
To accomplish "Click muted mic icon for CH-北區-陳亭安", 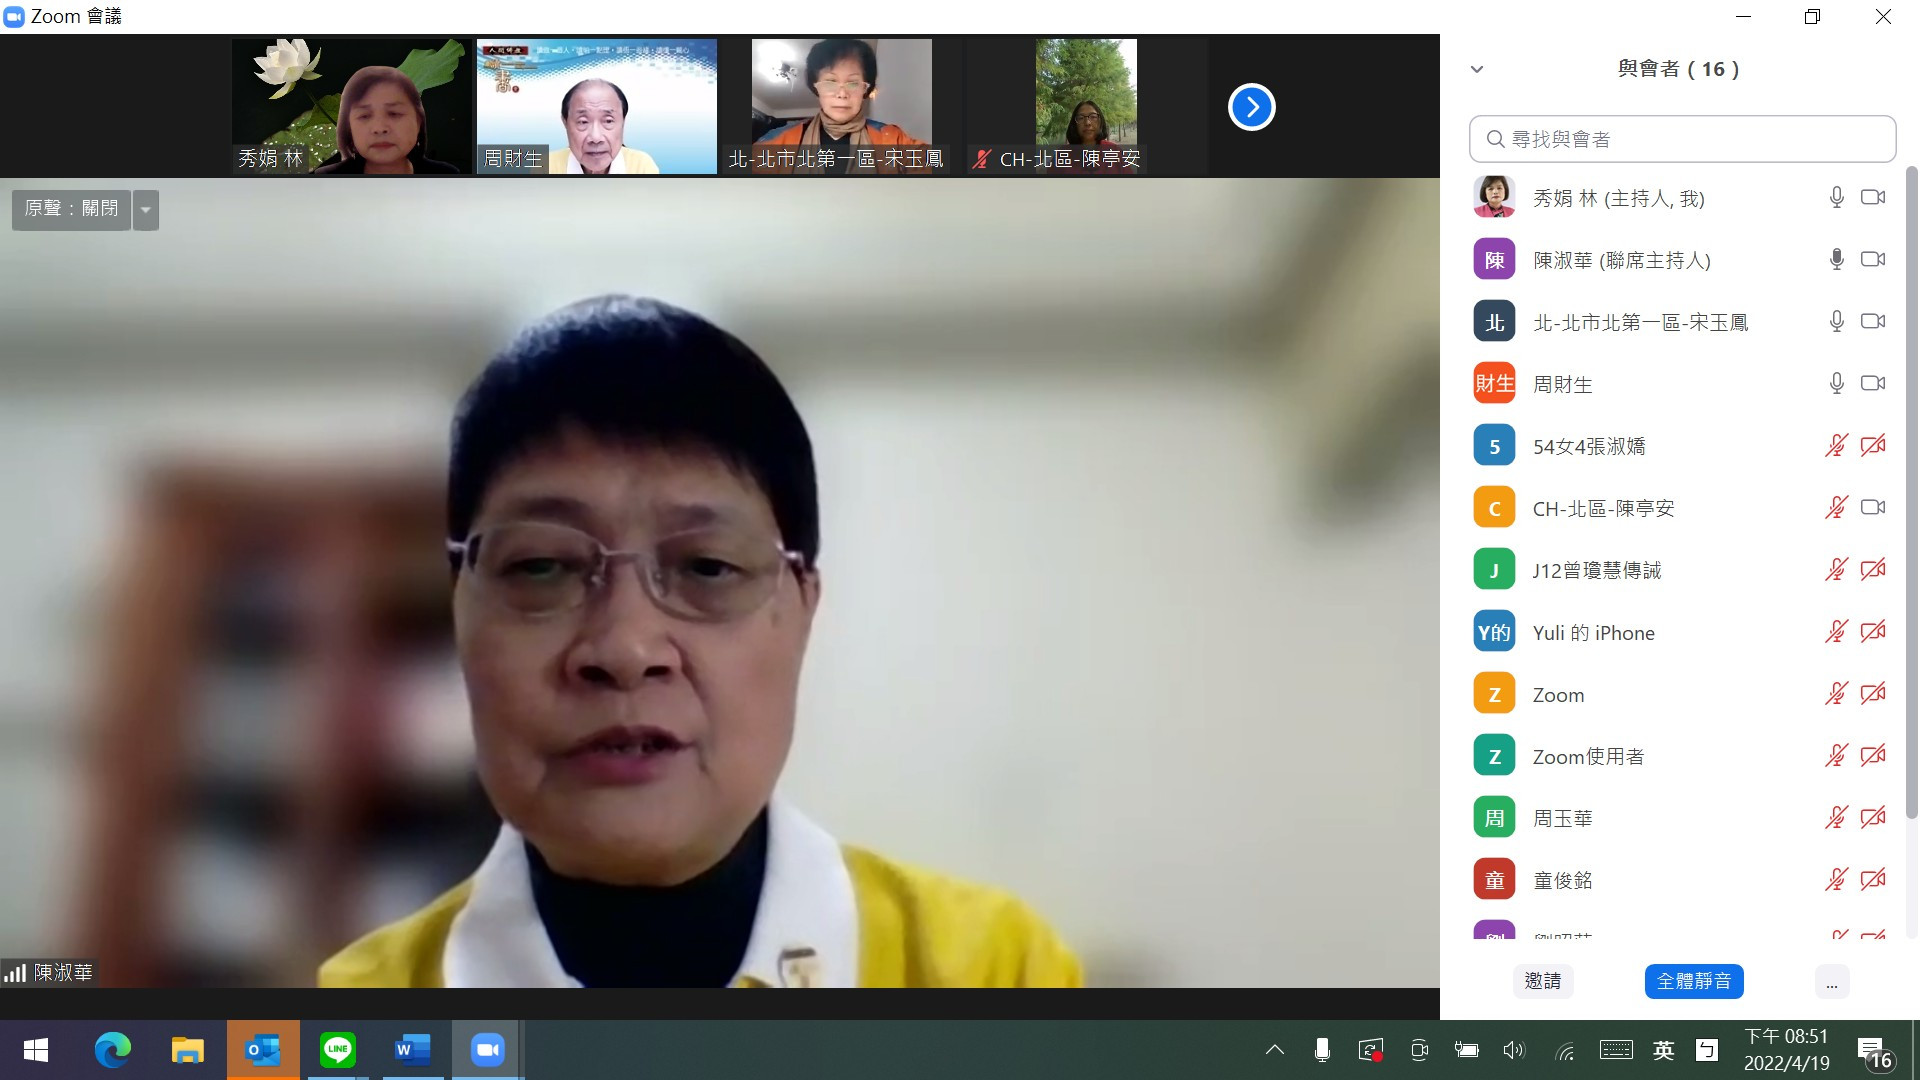I will (1836, 508).
